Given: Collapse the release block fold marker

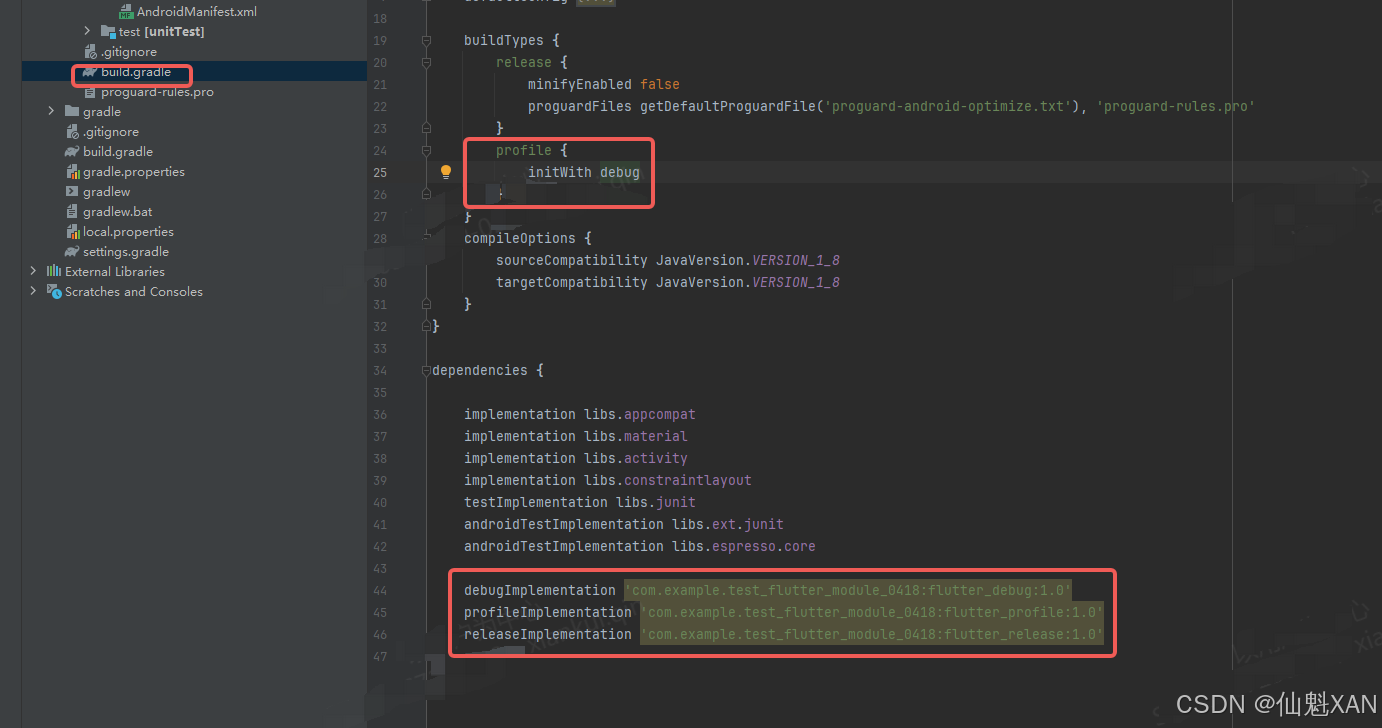Looking at the screenshot, I should tap(426, 63).
